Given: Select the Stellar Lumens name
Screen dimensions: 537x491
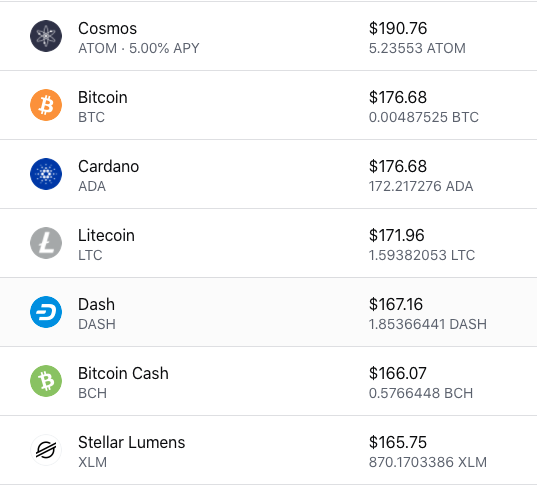Looking at the screenshot, I should [132, 442].
